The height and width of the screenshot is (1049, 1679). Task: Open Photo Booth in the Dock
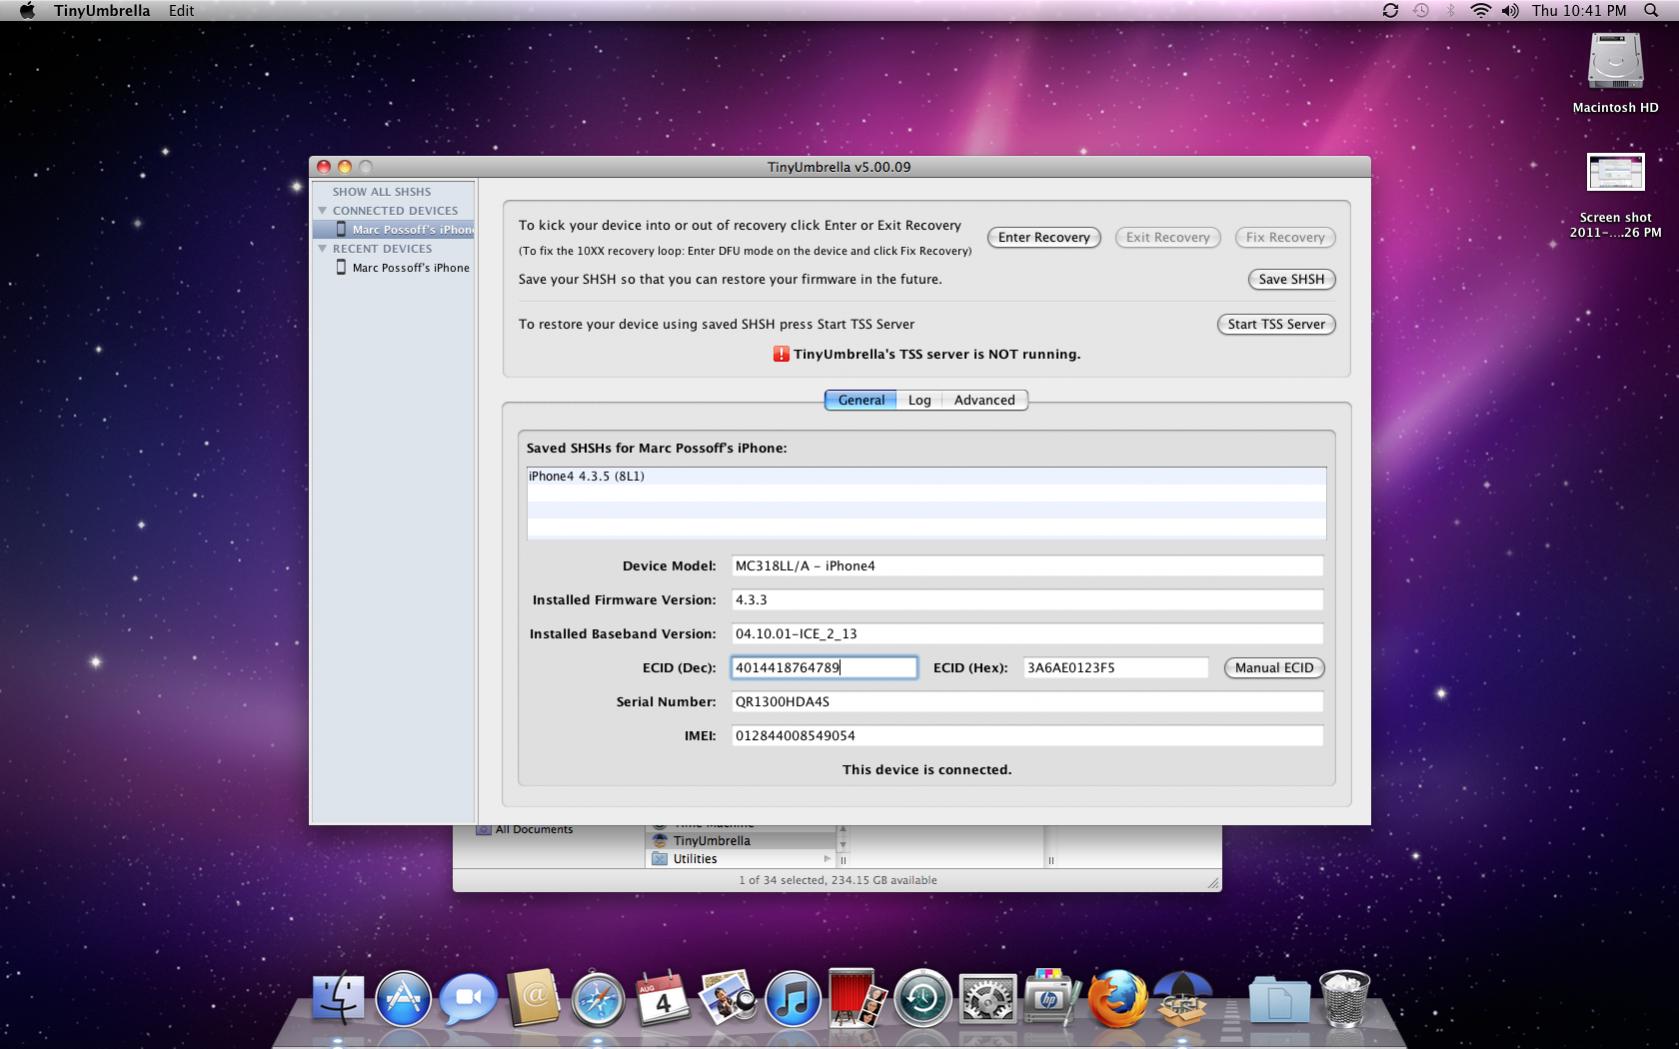(x=857, y=998)
